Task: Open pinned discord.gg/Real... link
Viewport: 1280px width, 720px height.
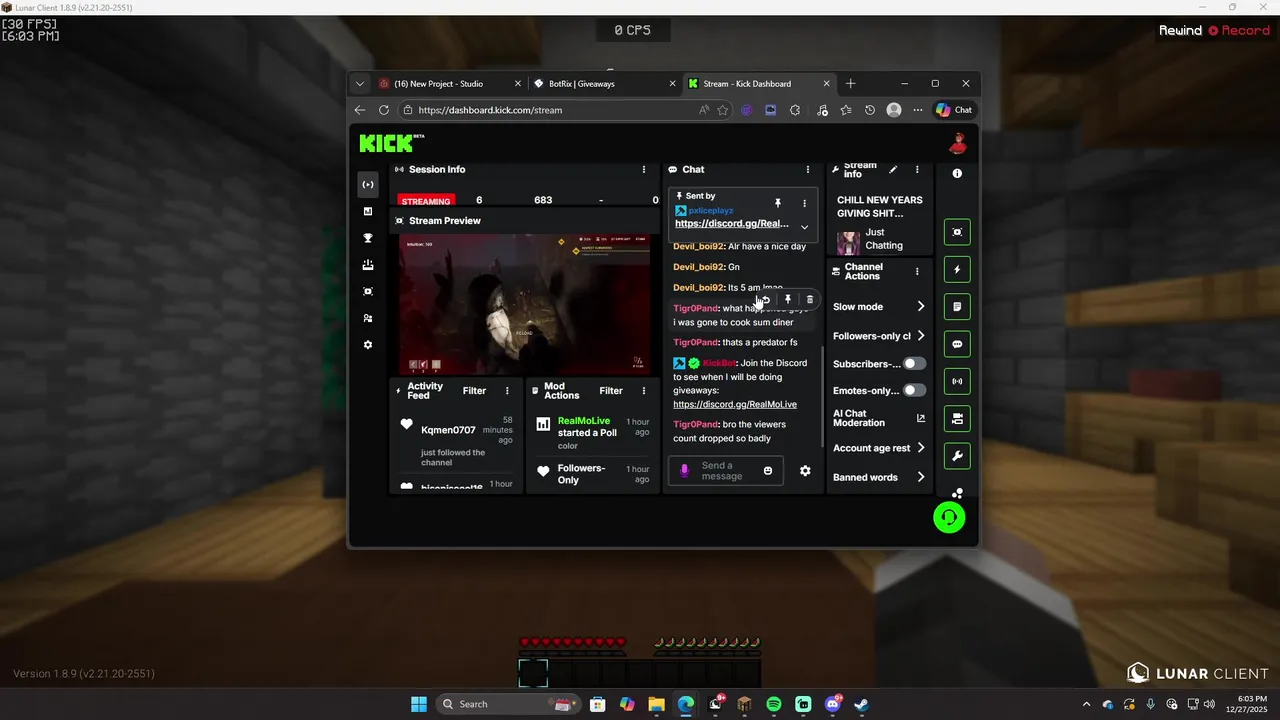Action: (732, 224)
